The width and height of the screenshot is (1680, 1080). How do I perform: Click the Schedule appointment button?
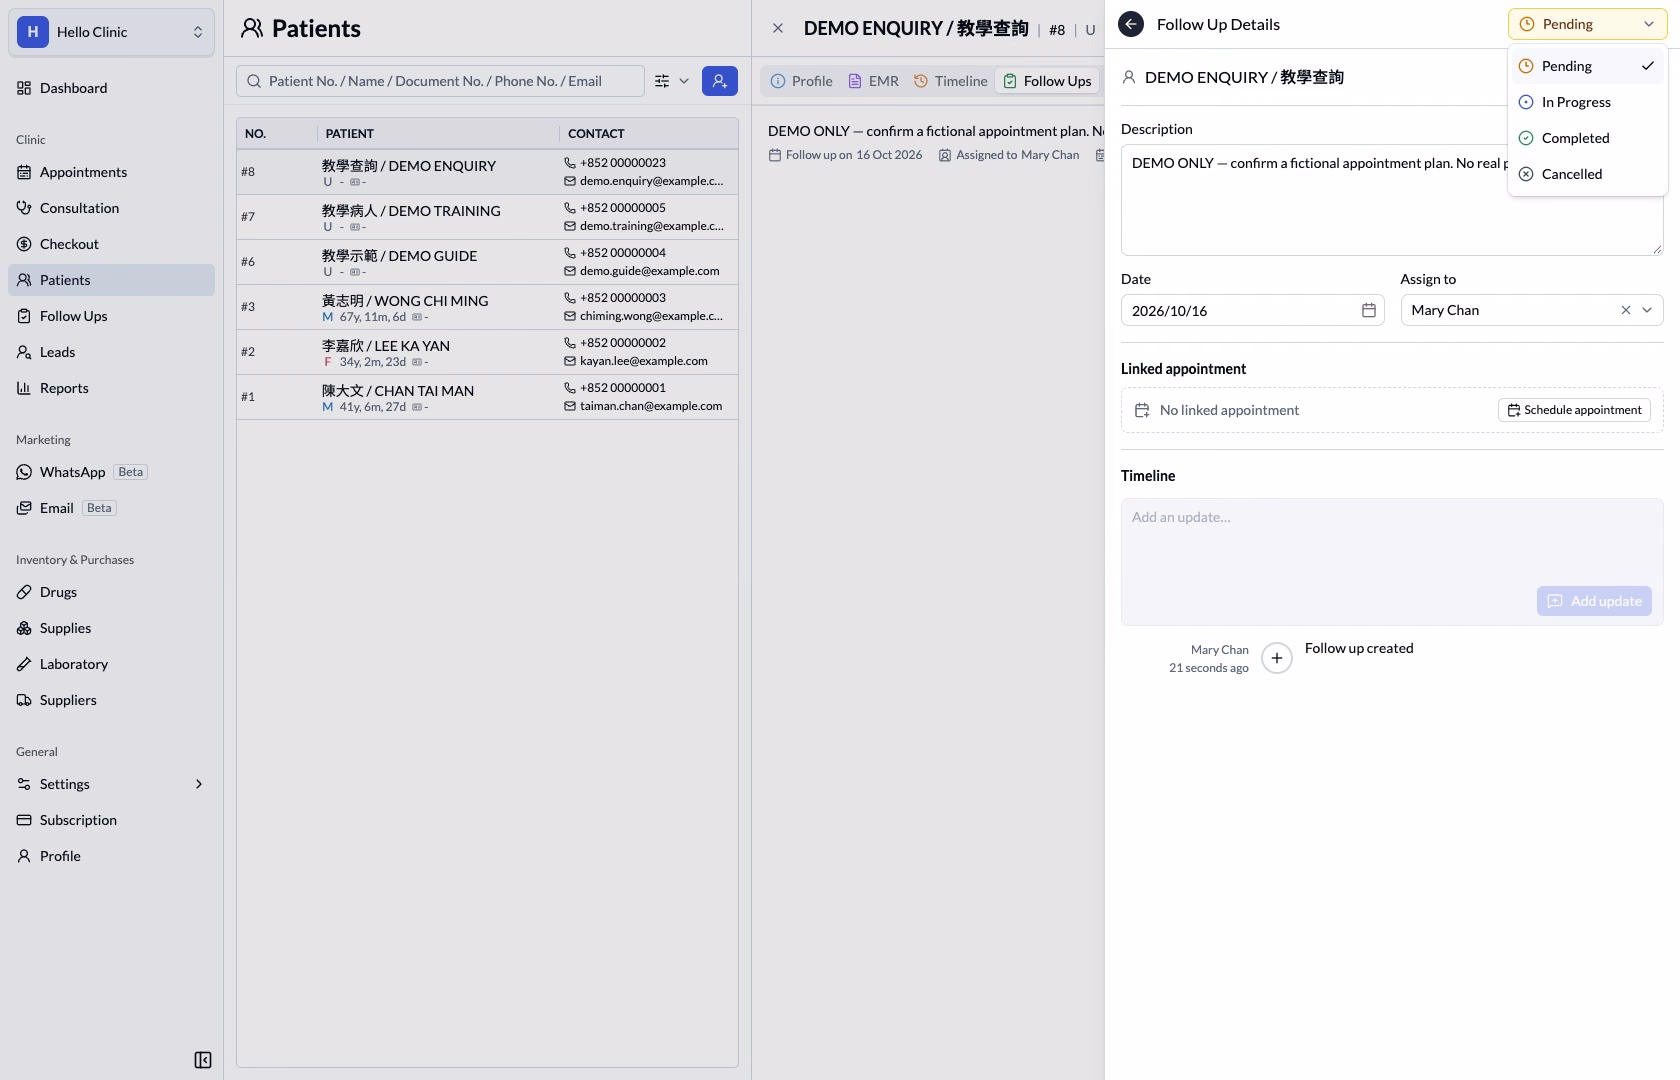(x=1574, y=410)
